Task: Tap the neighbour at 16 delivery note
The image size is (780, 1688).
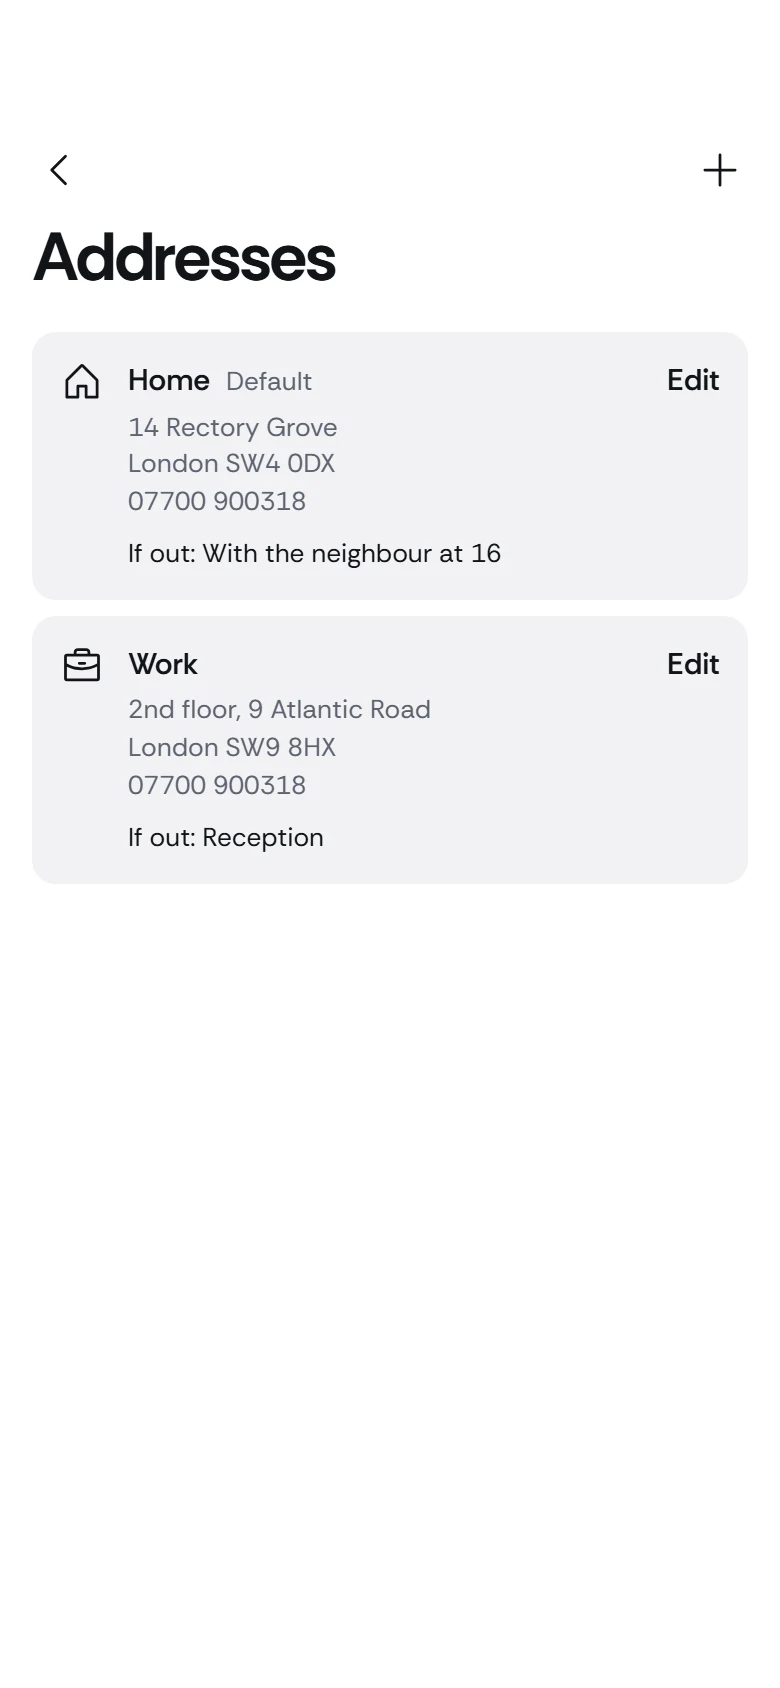Action: 315,553
